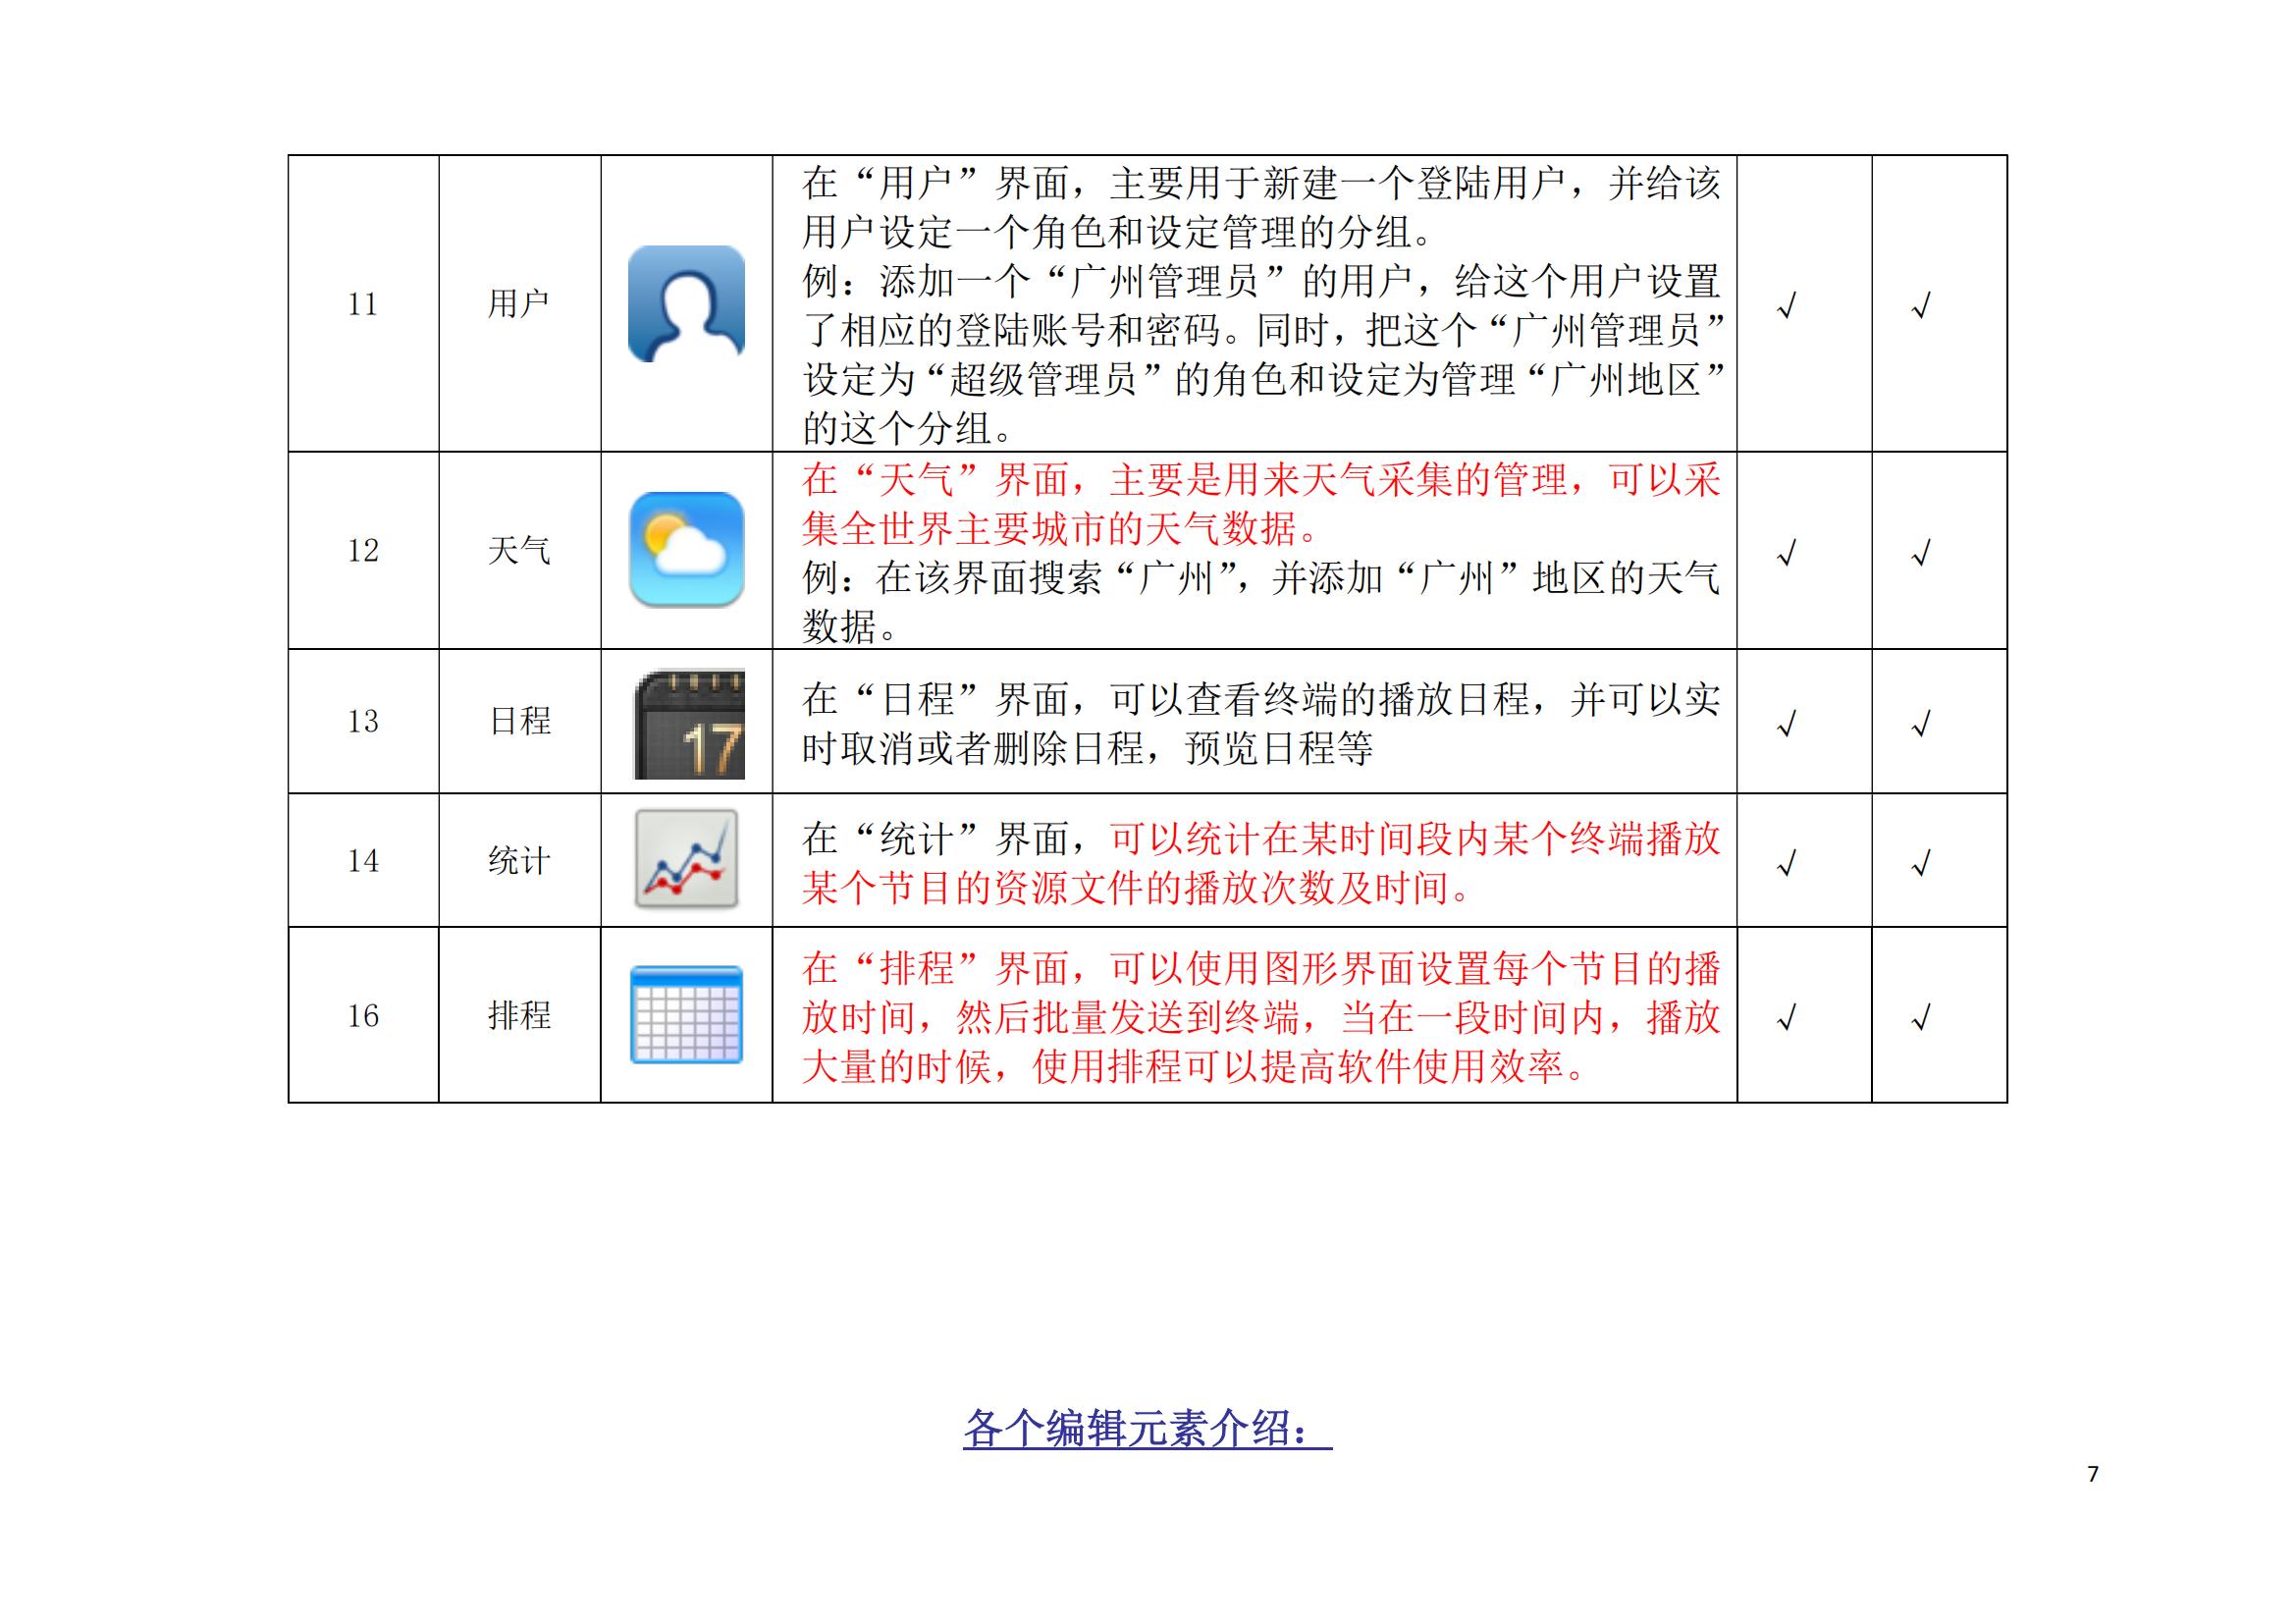Viewport: 2296px width, 1624px height.
Task: Open the 各个编辑元素介绍 link
Action: click(1147, 1428)
